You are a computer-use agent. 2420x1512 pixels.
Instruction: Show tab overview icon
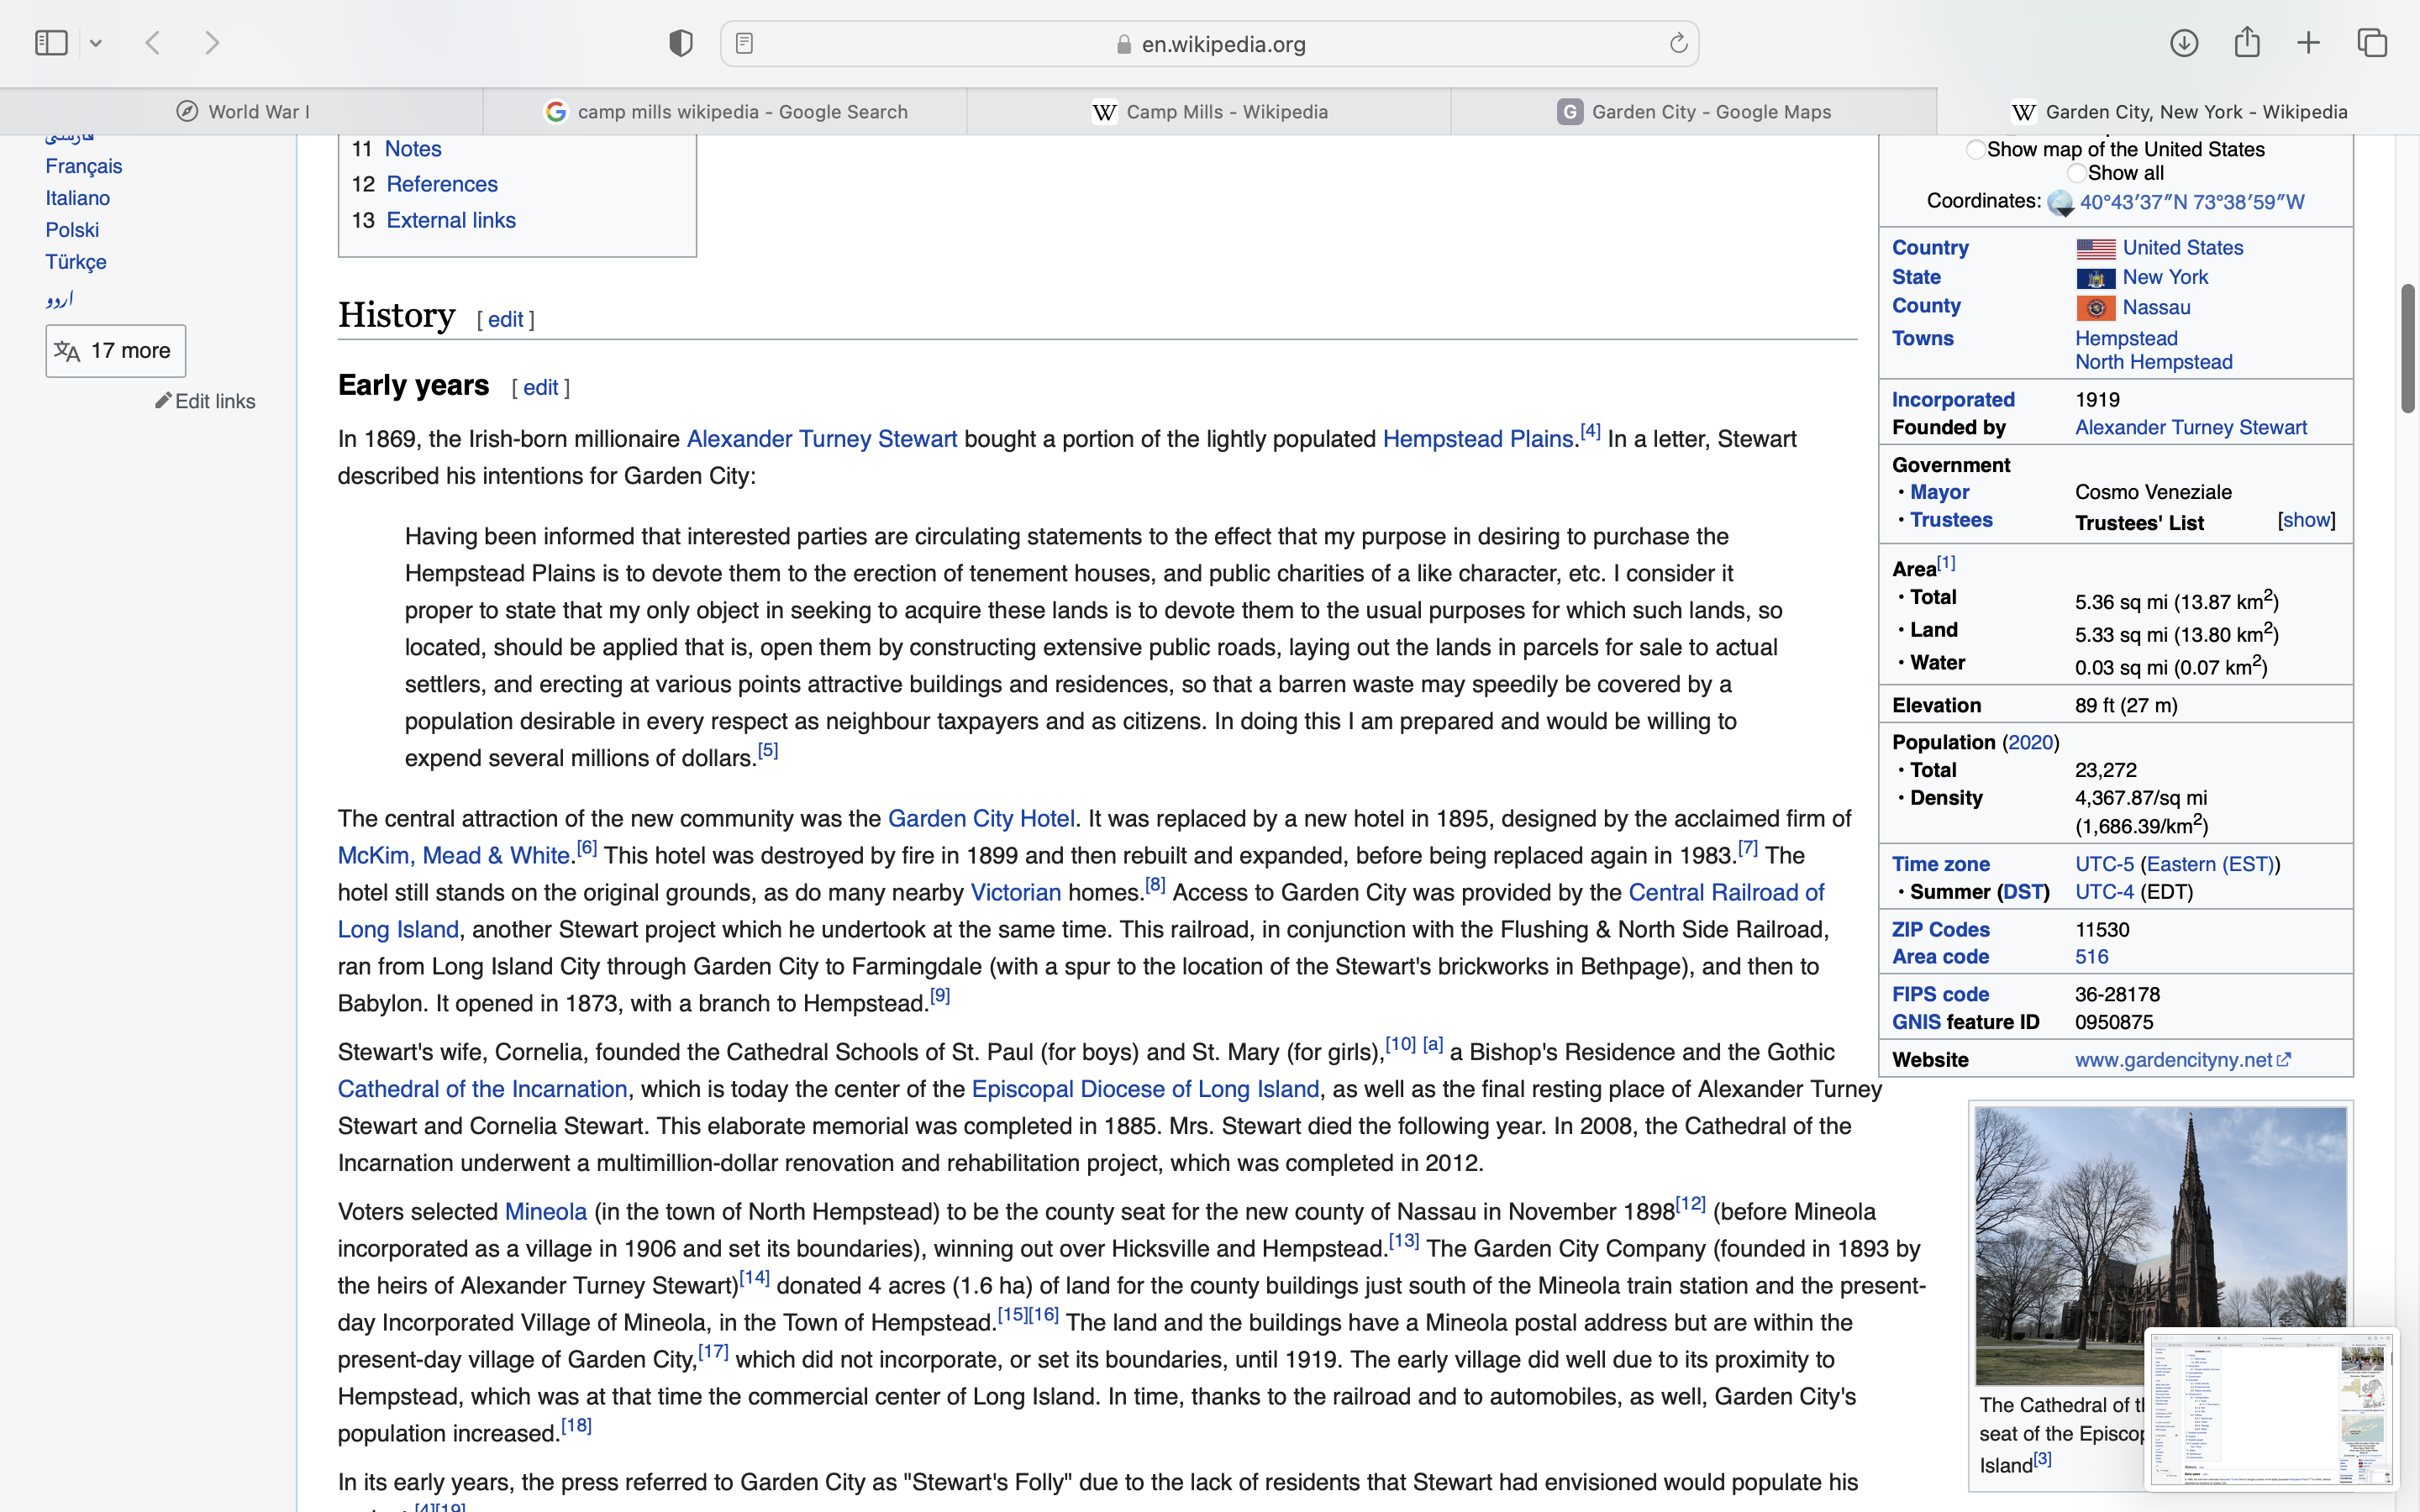[x=2372, y=43]
